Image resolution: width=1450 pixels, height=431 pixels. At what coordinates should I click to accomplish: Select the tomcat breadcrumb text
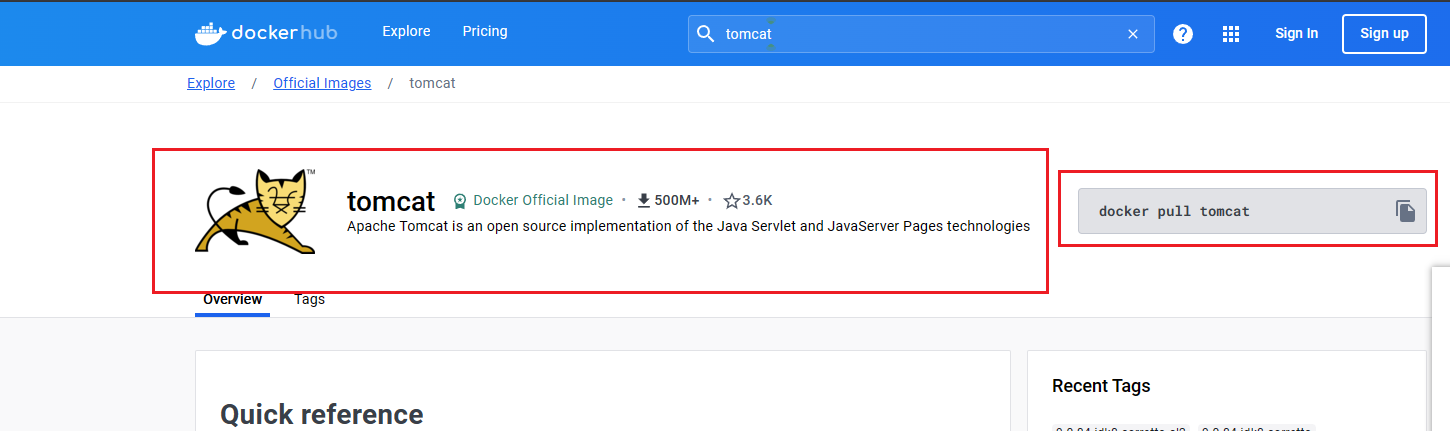click(x=433, y=84)
